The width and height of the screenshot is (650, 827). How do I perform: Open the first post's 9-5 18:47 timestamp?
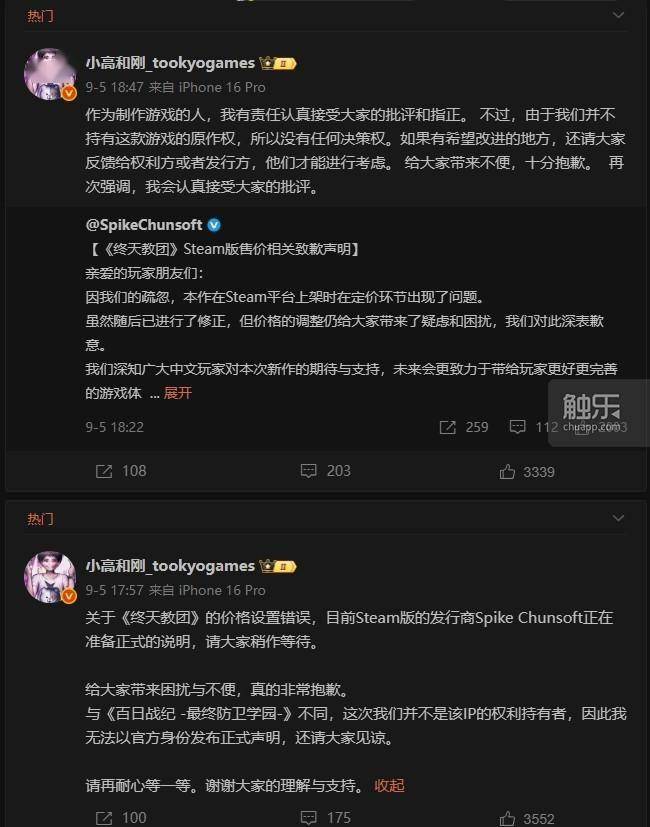pyautogui.click(x=114, y=87)
